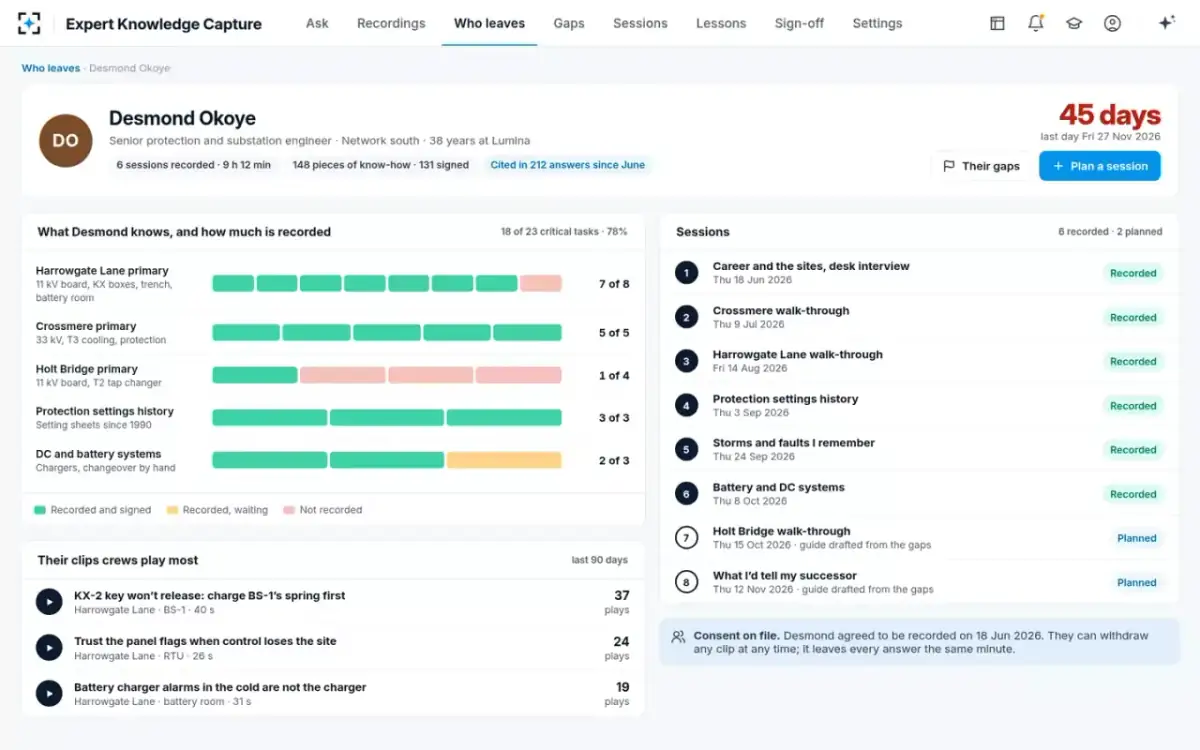Open the Sign-off tab

click(799, 23)
